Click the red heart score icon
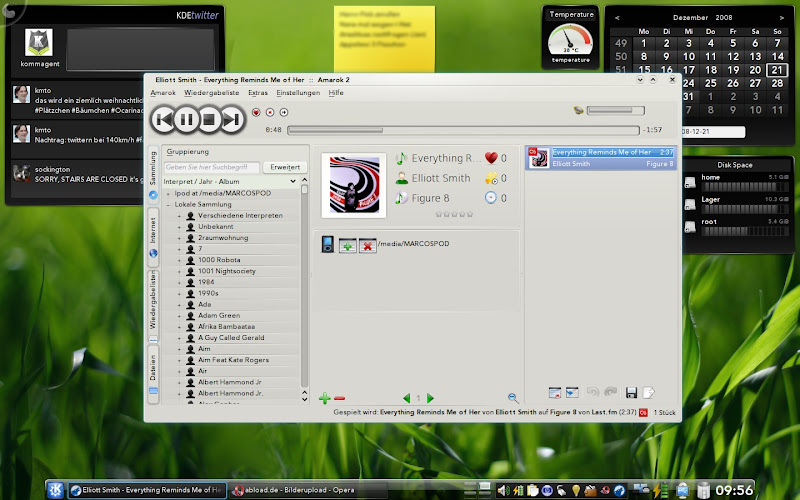 tap(491, 158)
